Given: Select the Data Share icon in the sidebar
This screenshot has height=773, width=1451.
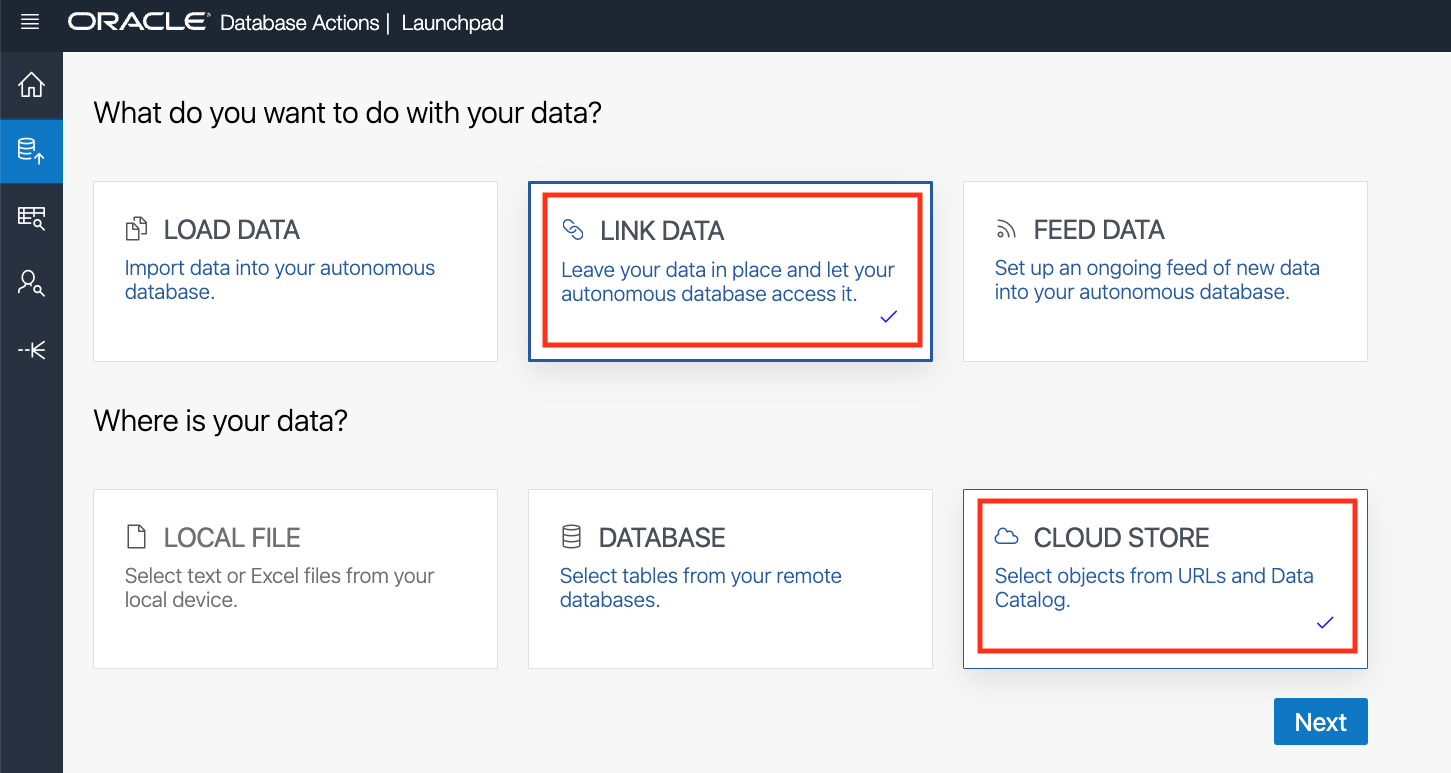Looking at the screenshot, I should (30, 350).
